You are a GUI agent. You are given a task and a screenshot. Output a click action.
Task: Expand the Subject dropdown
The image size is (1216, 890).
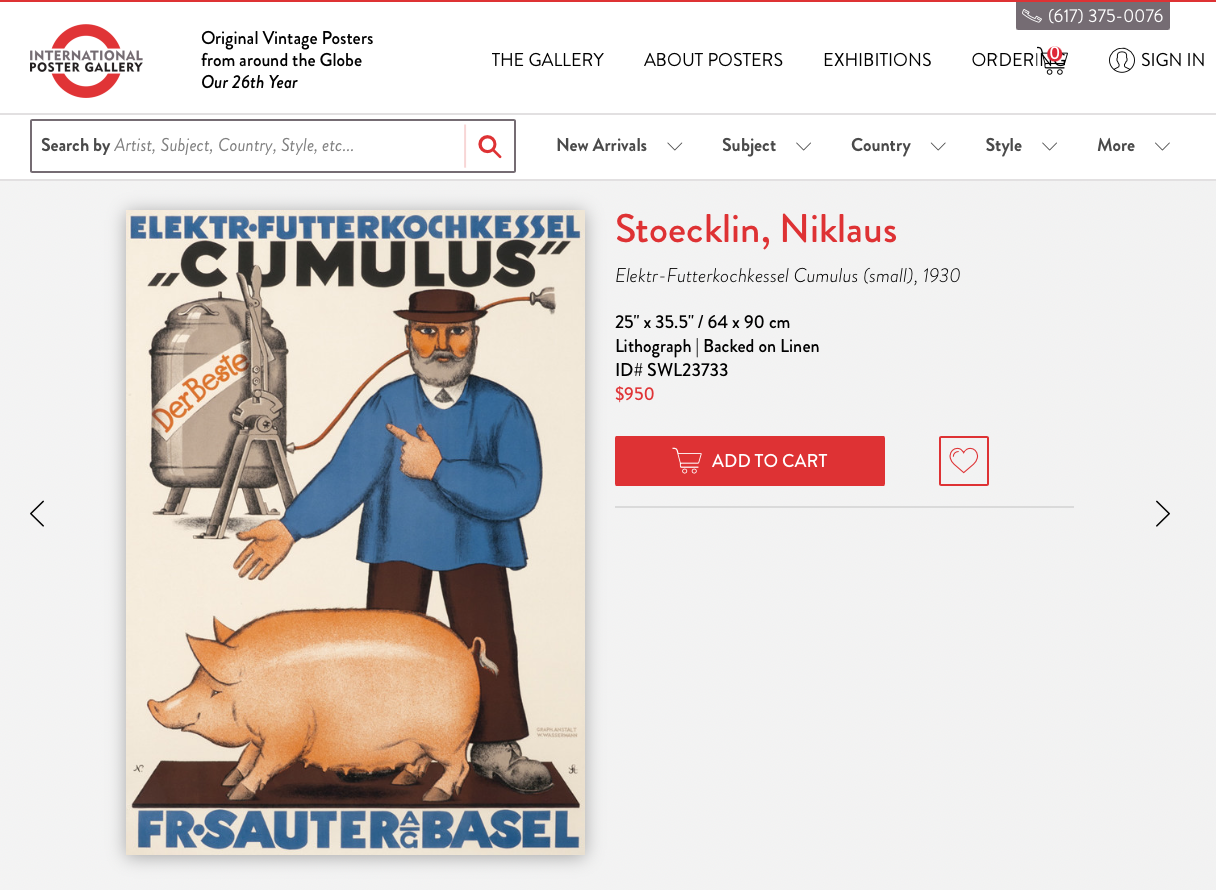pyautogui.click(x=766, y=146)
